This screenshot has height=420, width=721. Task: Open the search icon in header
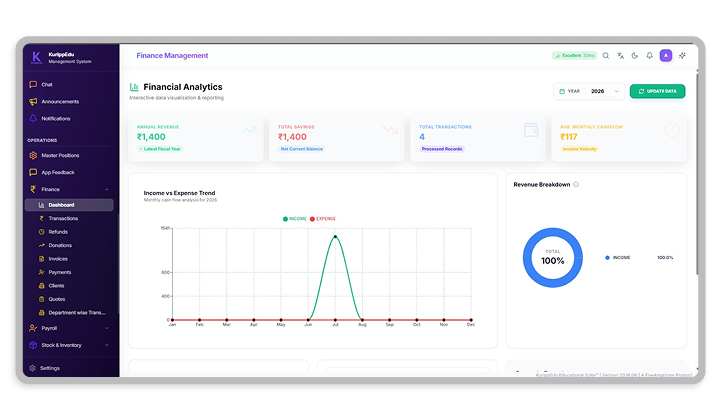[x=606, y=56]
